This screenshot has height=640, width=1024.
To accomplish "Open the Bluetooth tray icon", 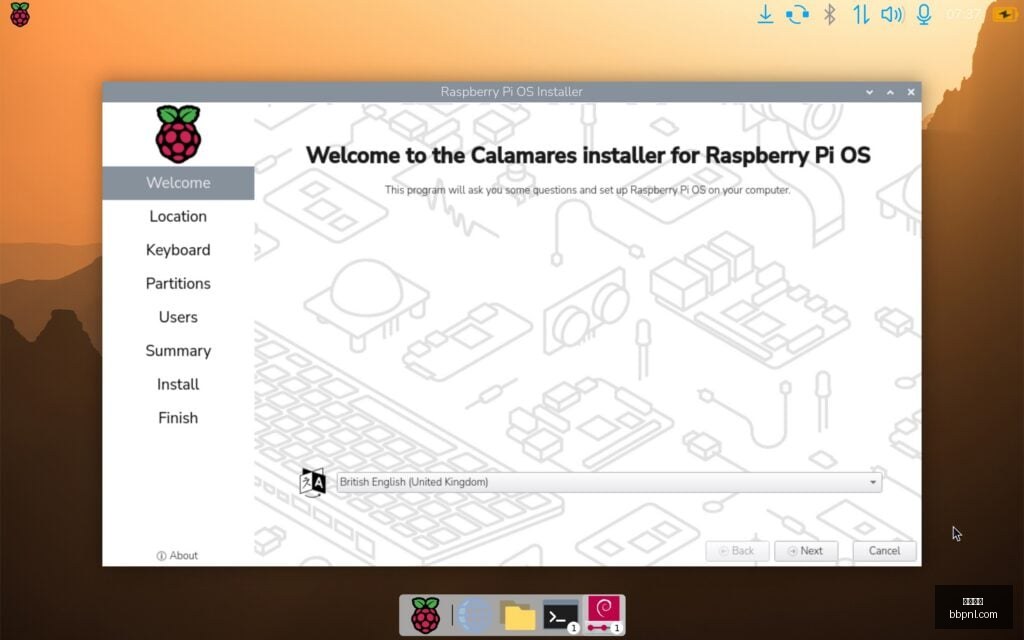I will (829, 14).
